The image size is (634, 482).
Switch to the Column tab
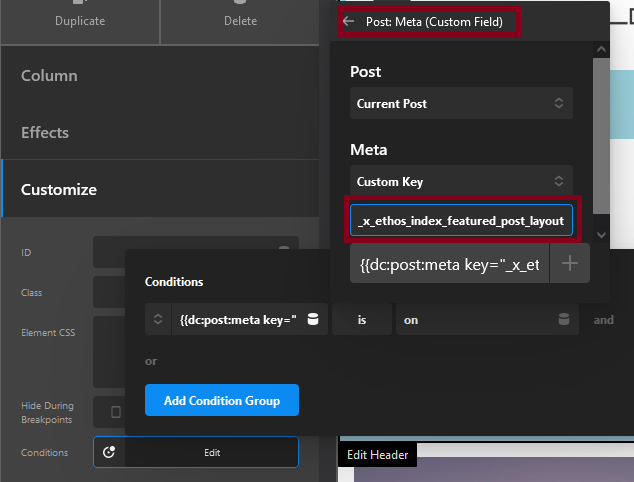coord(49,76)
